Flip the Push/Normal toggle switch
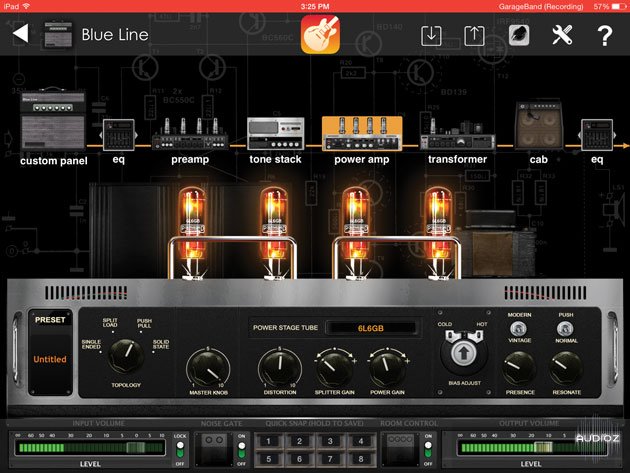 (x=565, y=329)
